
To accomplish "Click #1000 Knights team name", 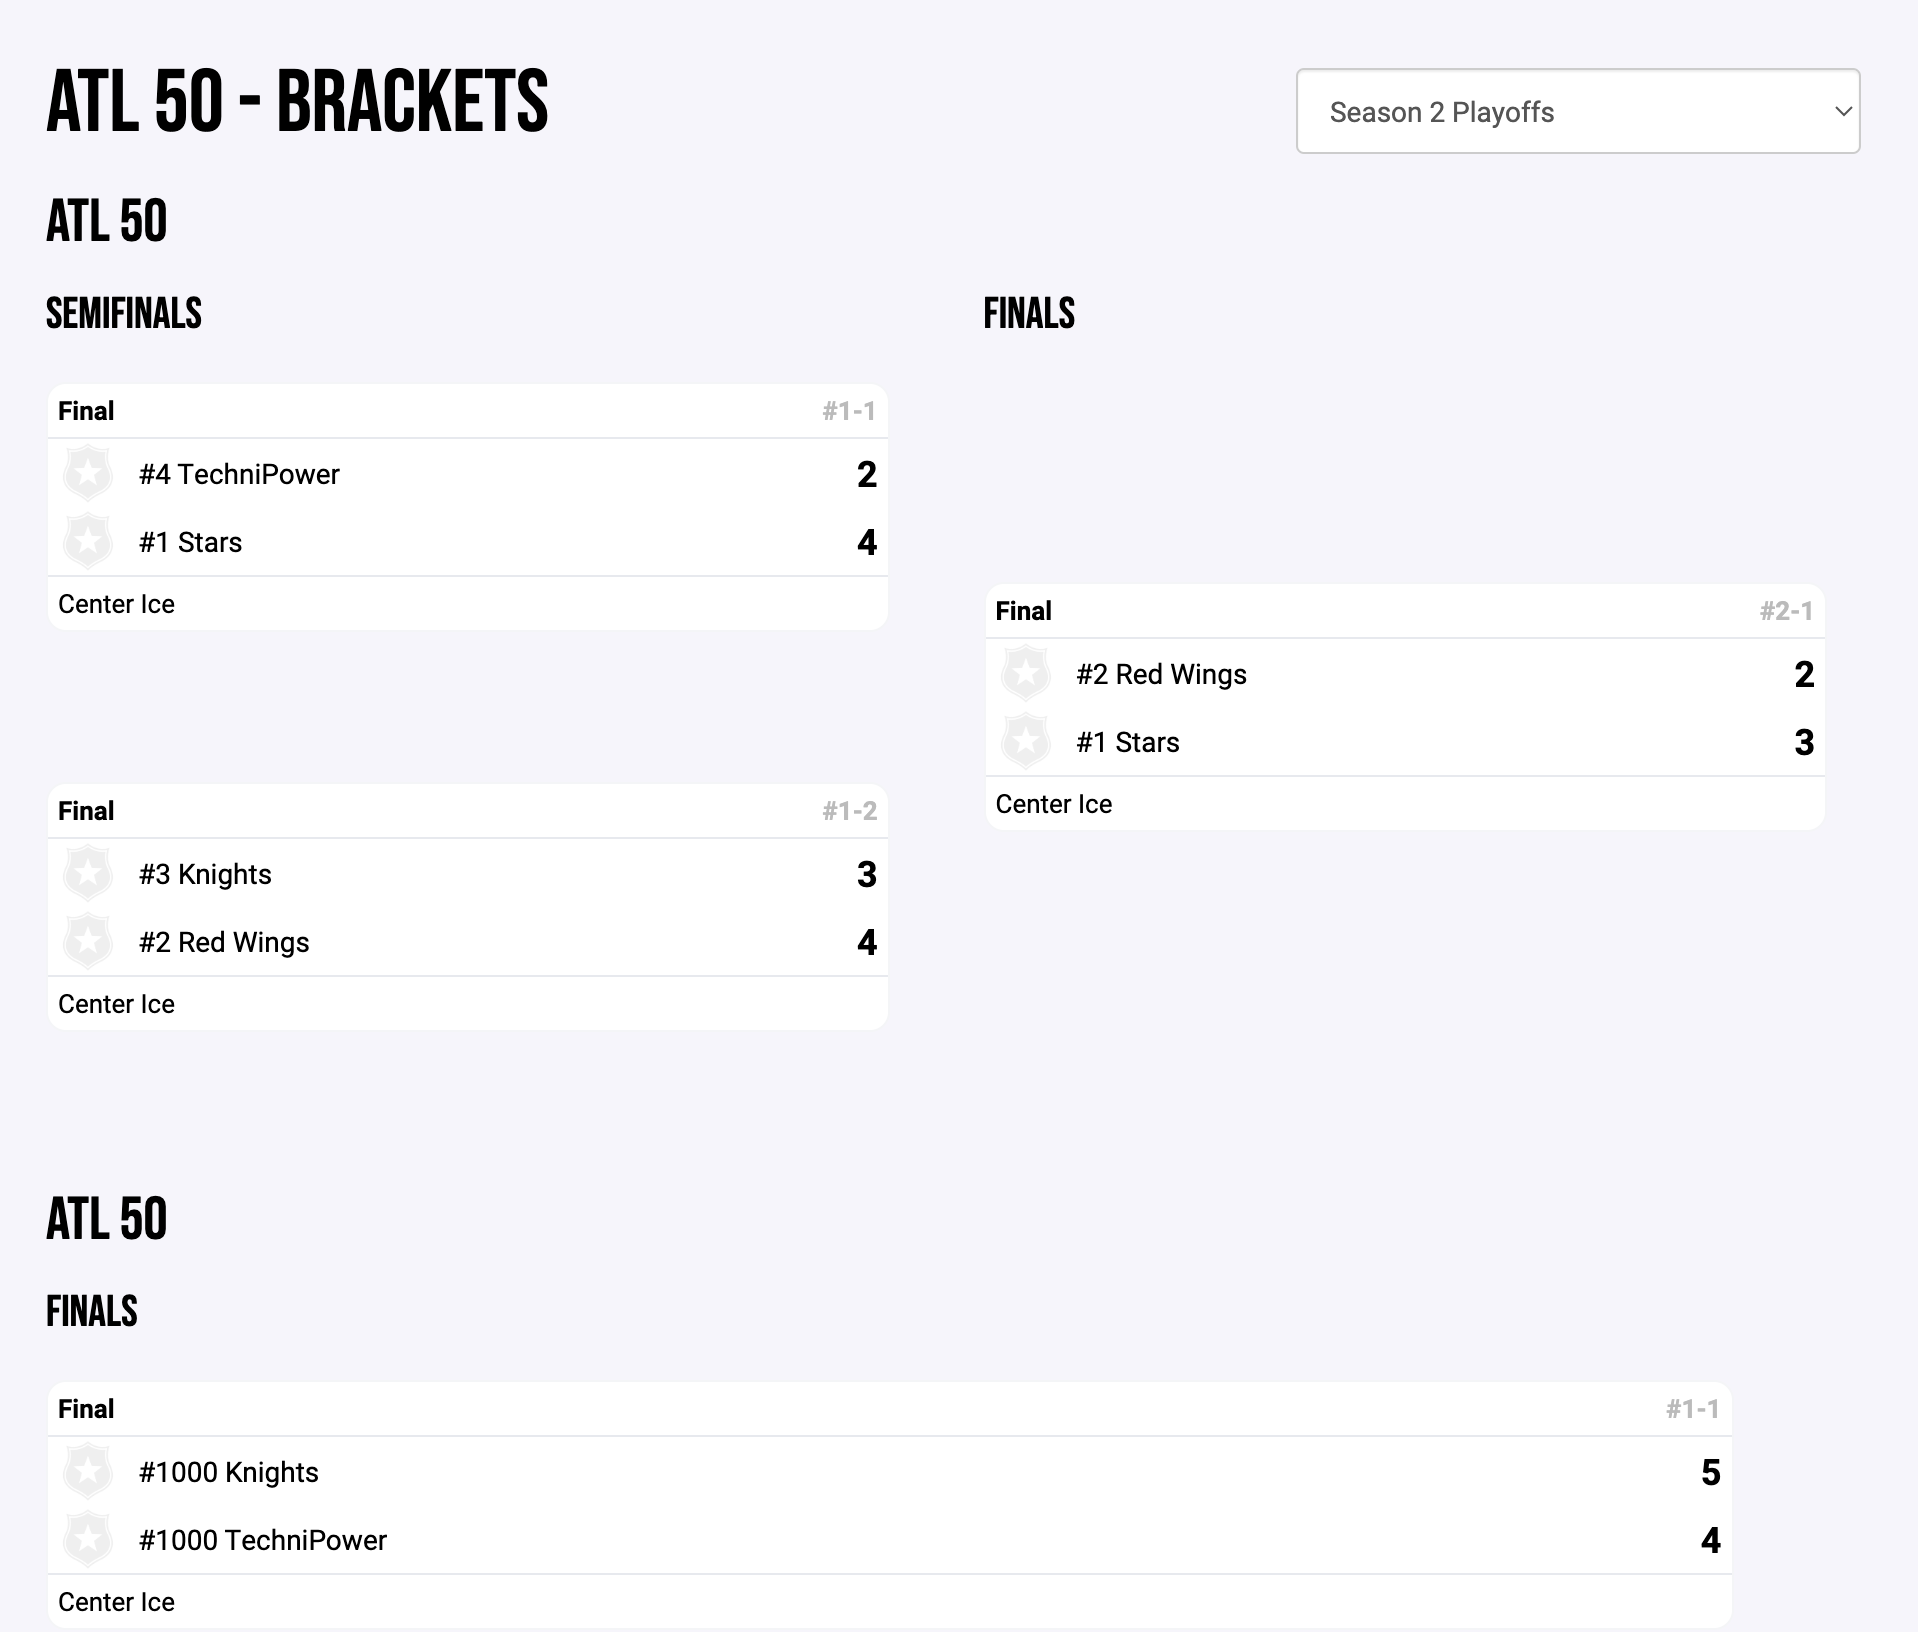I will [228, 1472].
